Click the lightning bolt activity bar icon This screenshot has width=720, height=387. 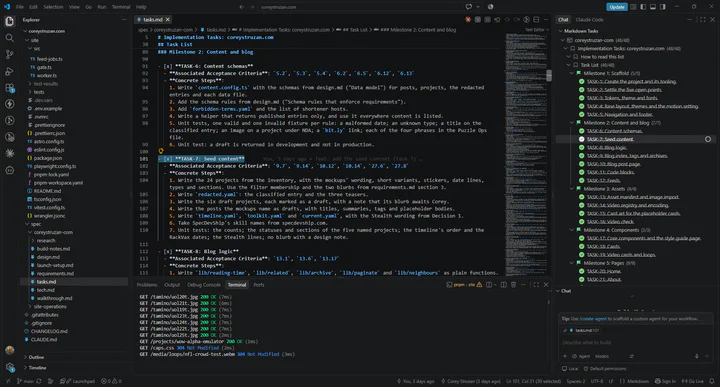point(9,104)
